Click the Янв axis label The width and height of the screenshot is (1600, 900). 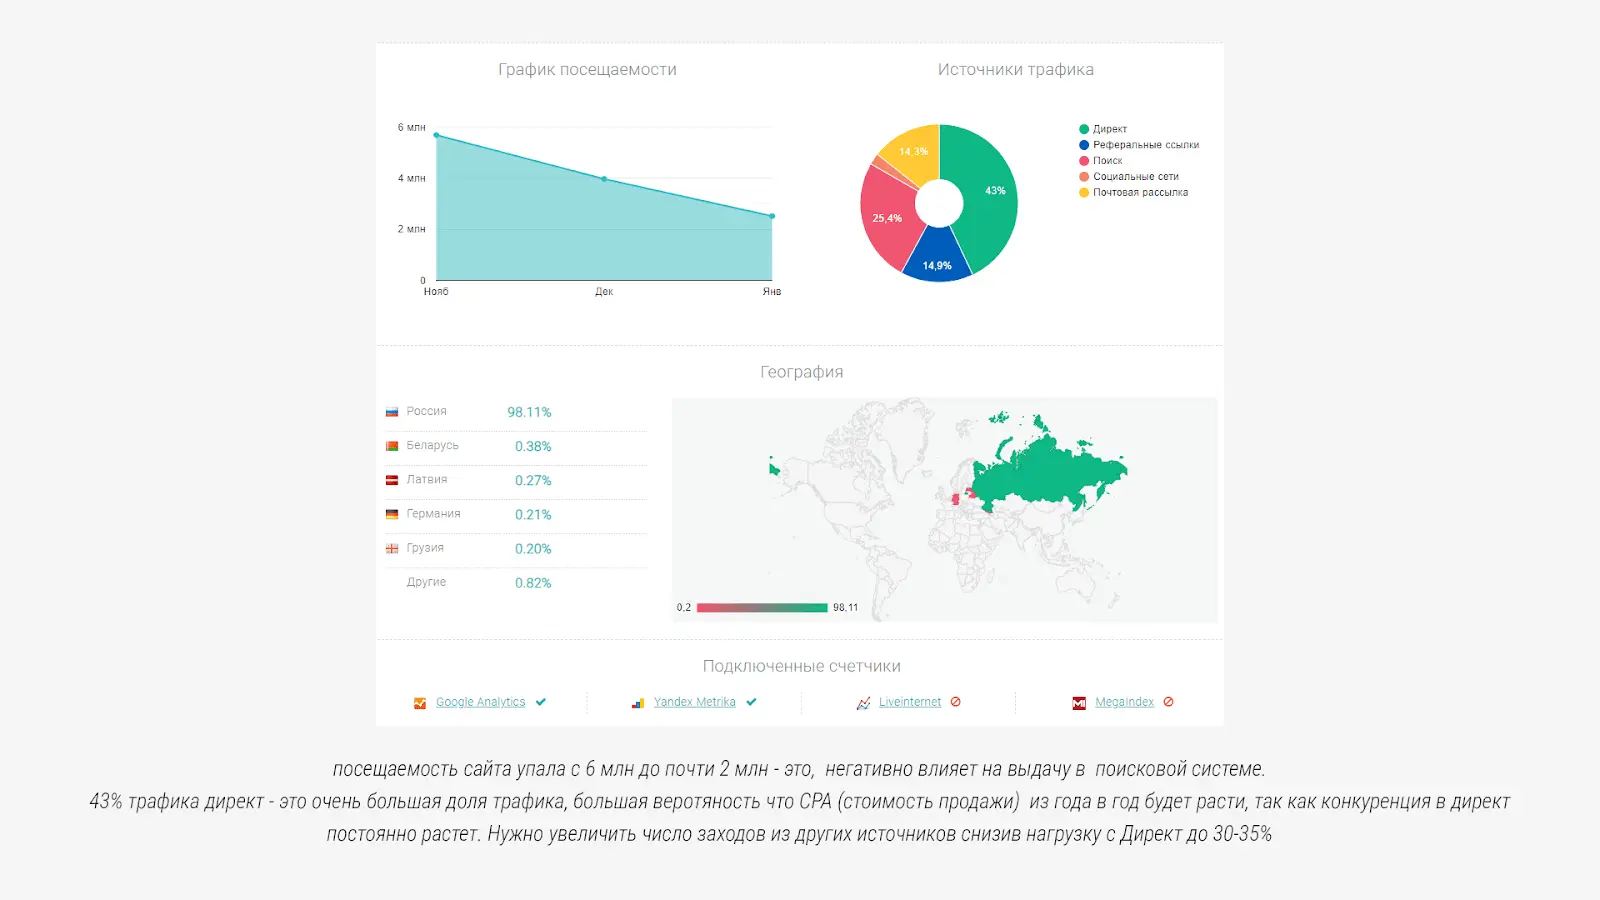point(772,292)
